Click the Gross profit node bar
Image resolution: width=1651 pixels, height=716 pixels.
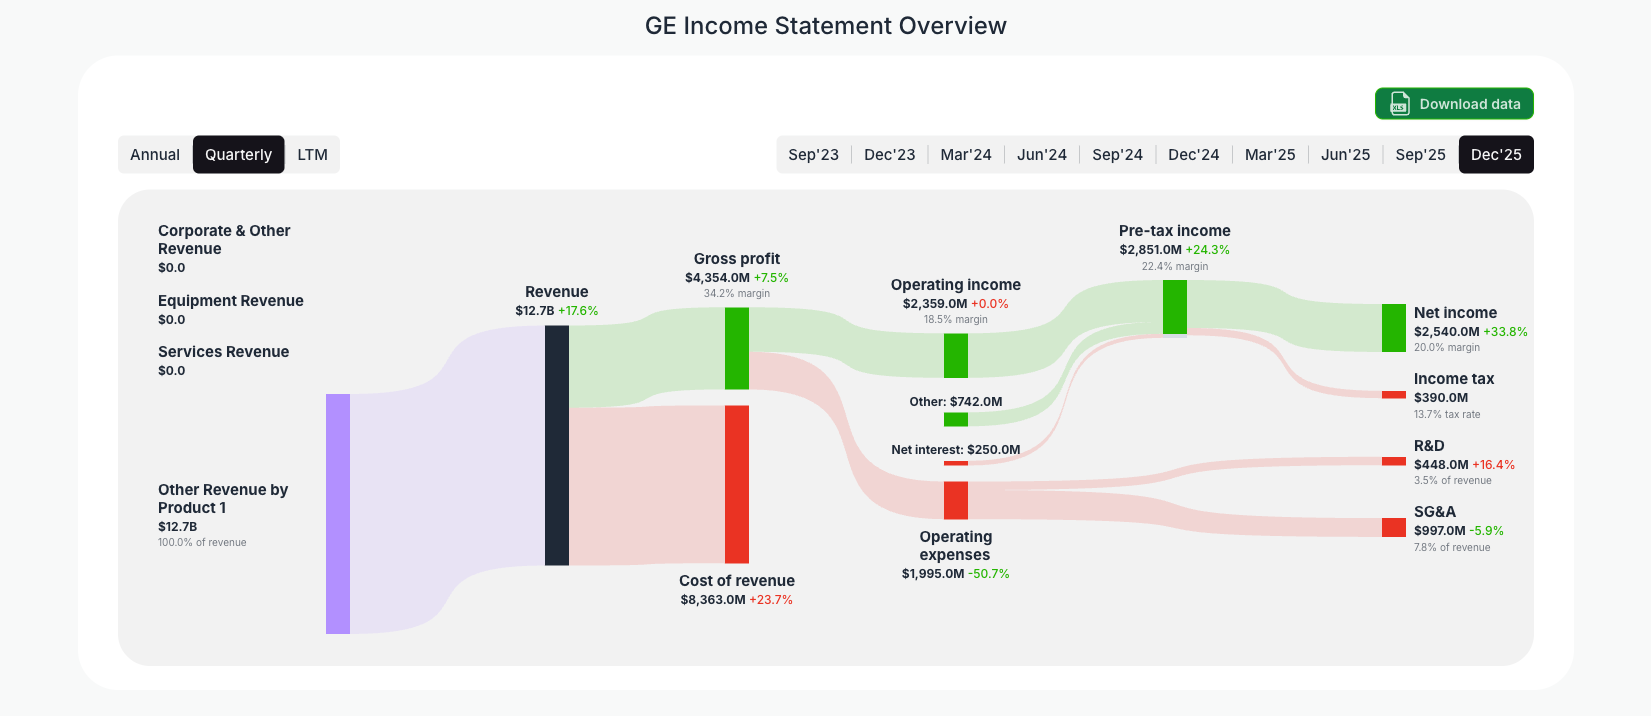[x=736, y=350]
